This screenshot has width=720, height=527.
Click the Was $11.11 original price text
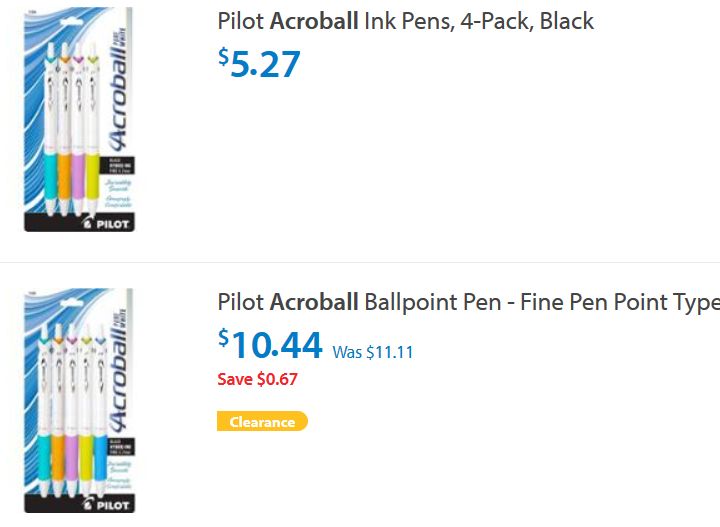[373, 352]
